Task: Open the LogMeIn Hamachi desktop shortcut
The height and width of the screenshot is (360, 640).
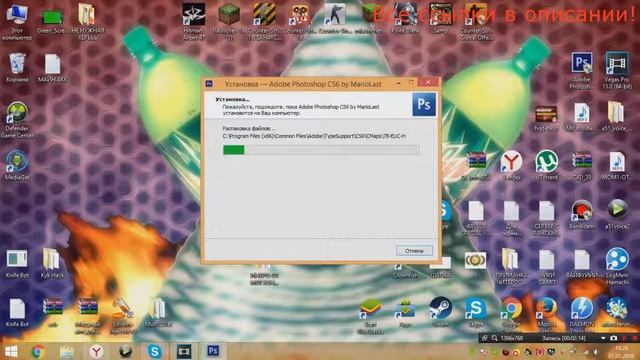Action: (617, 266)
